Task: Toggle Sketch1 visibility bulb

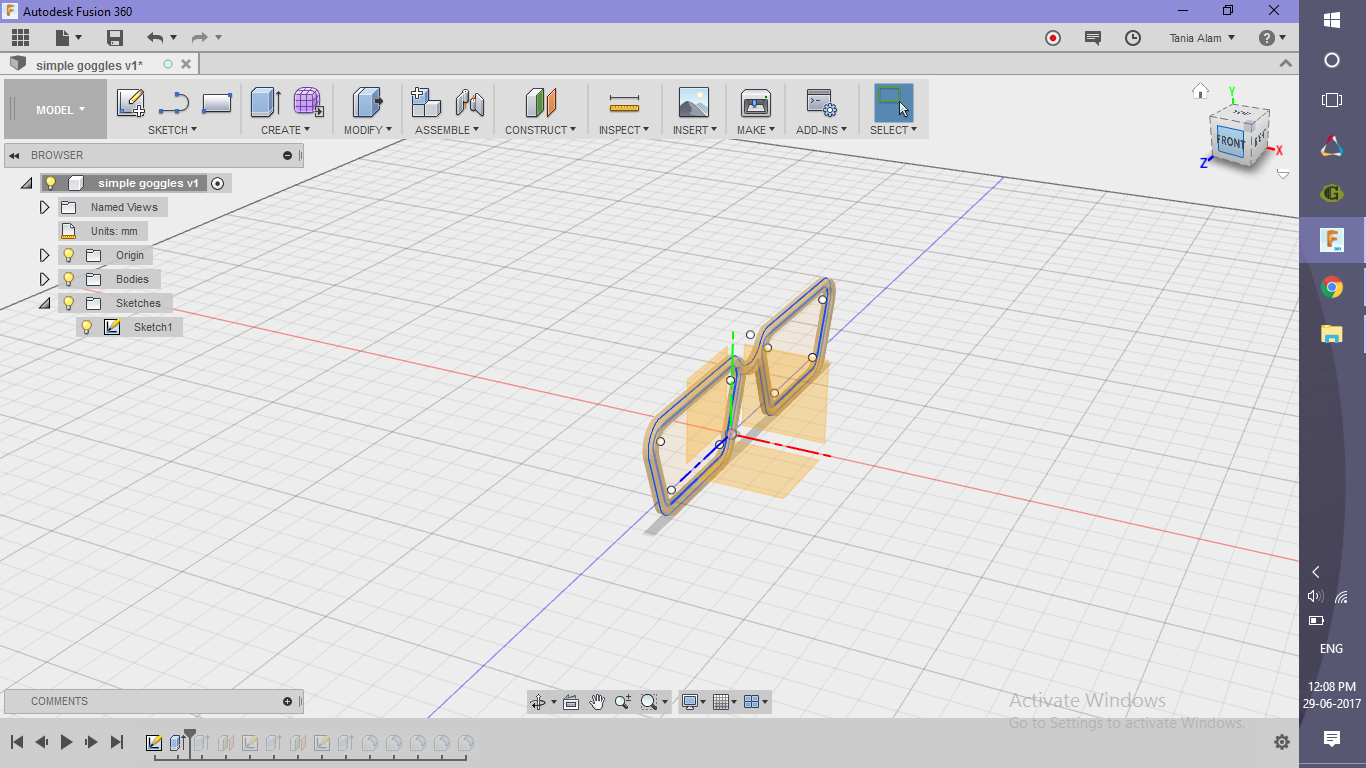Action: pyautogui.click(x=87, y=327)
